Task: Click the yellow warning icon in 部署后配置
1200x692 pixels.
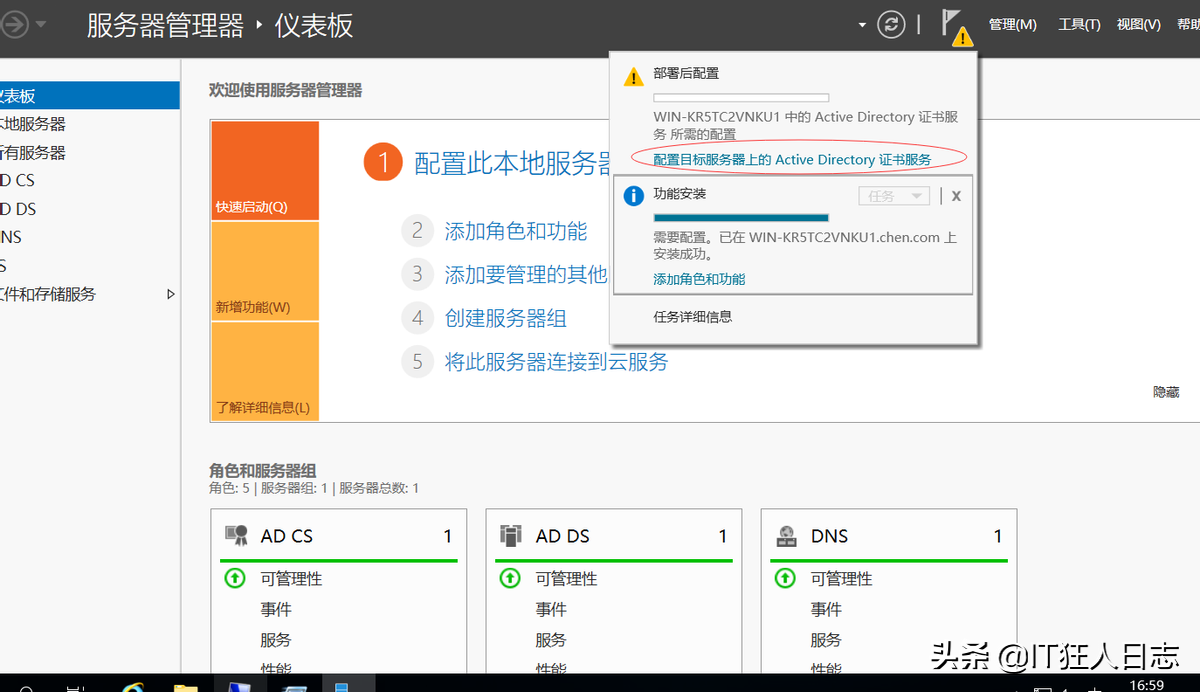Action: click(633, 77)
